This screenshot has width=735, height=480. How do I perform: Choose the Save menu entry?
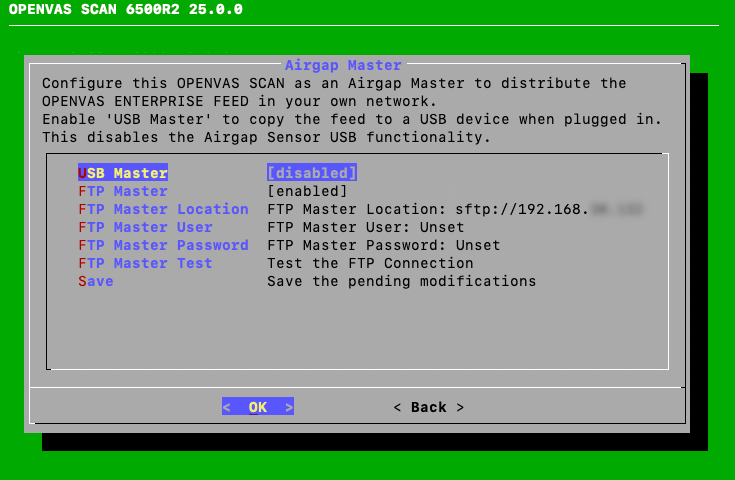click(96, 281)
